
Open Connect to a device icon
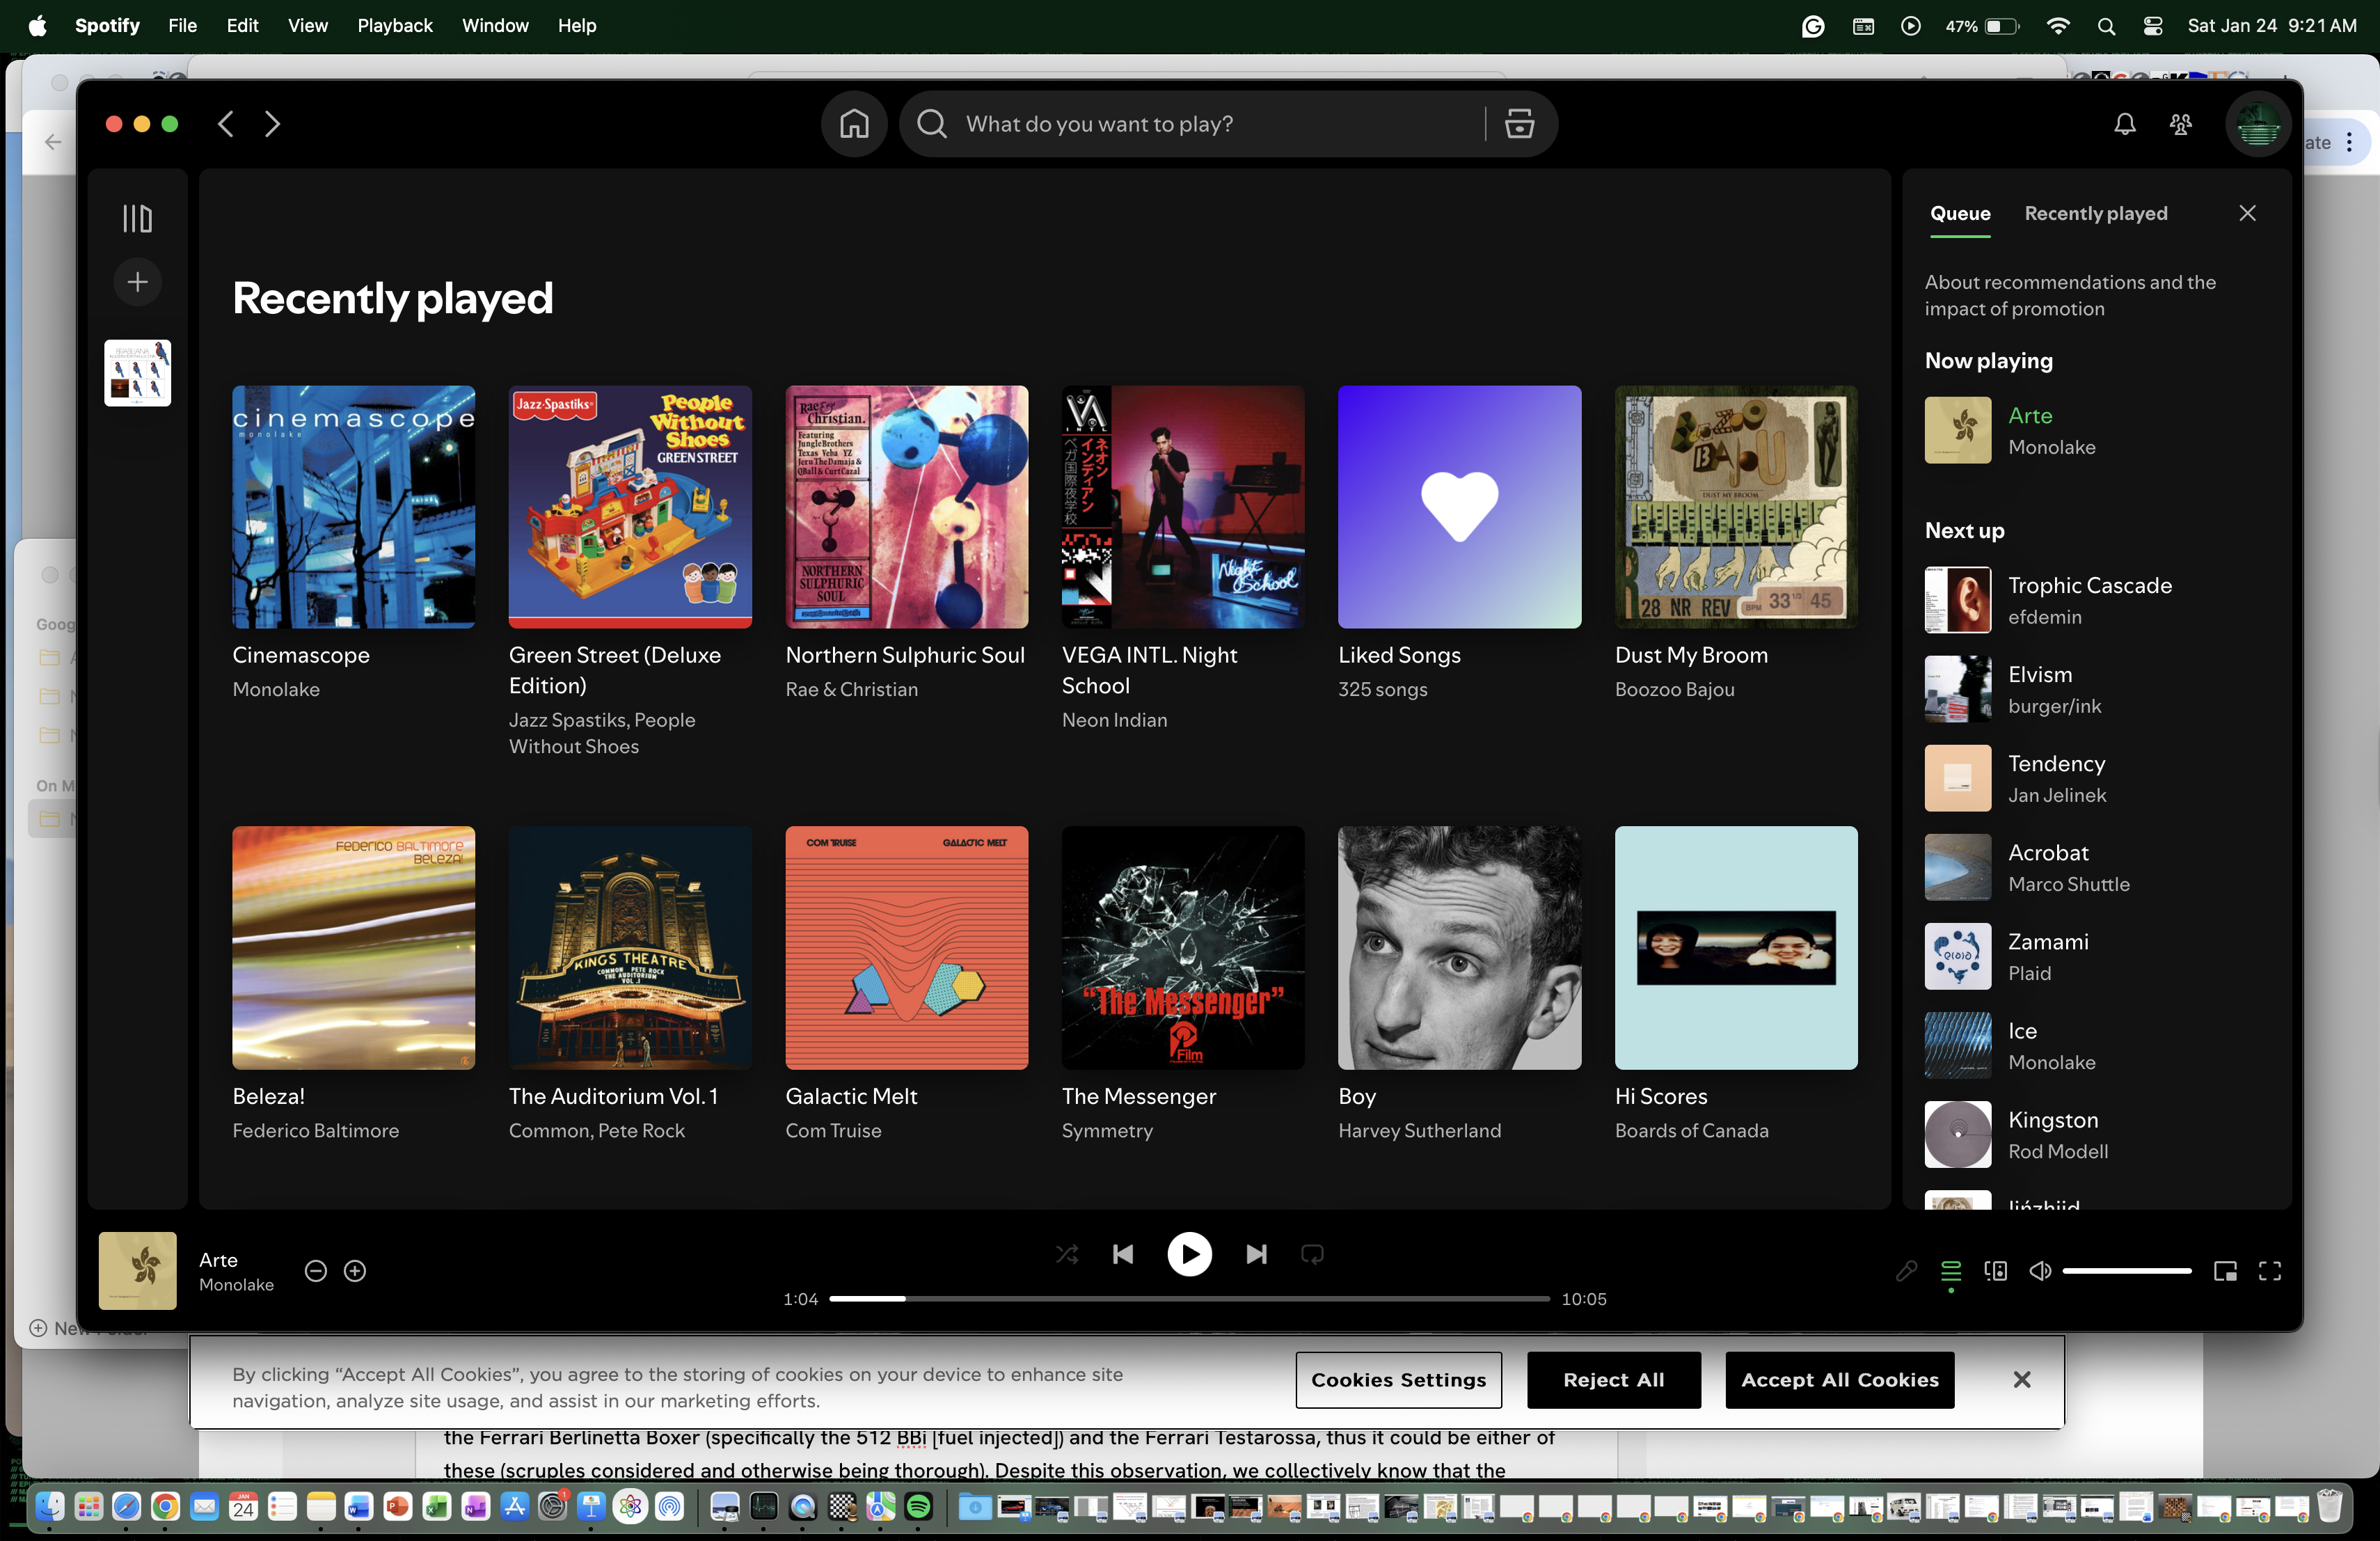(x=1995, y=1270)
